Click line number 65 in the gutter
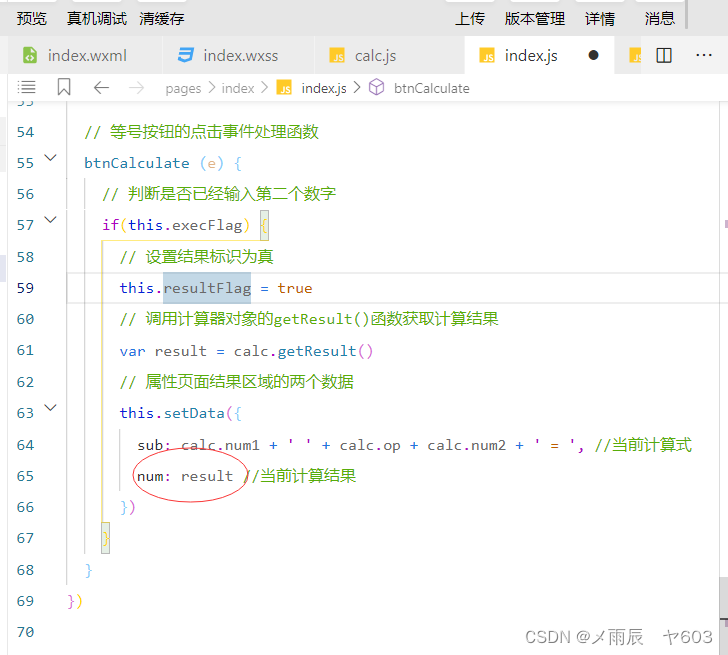The image size is (728, 655). (x=26, y=476)
